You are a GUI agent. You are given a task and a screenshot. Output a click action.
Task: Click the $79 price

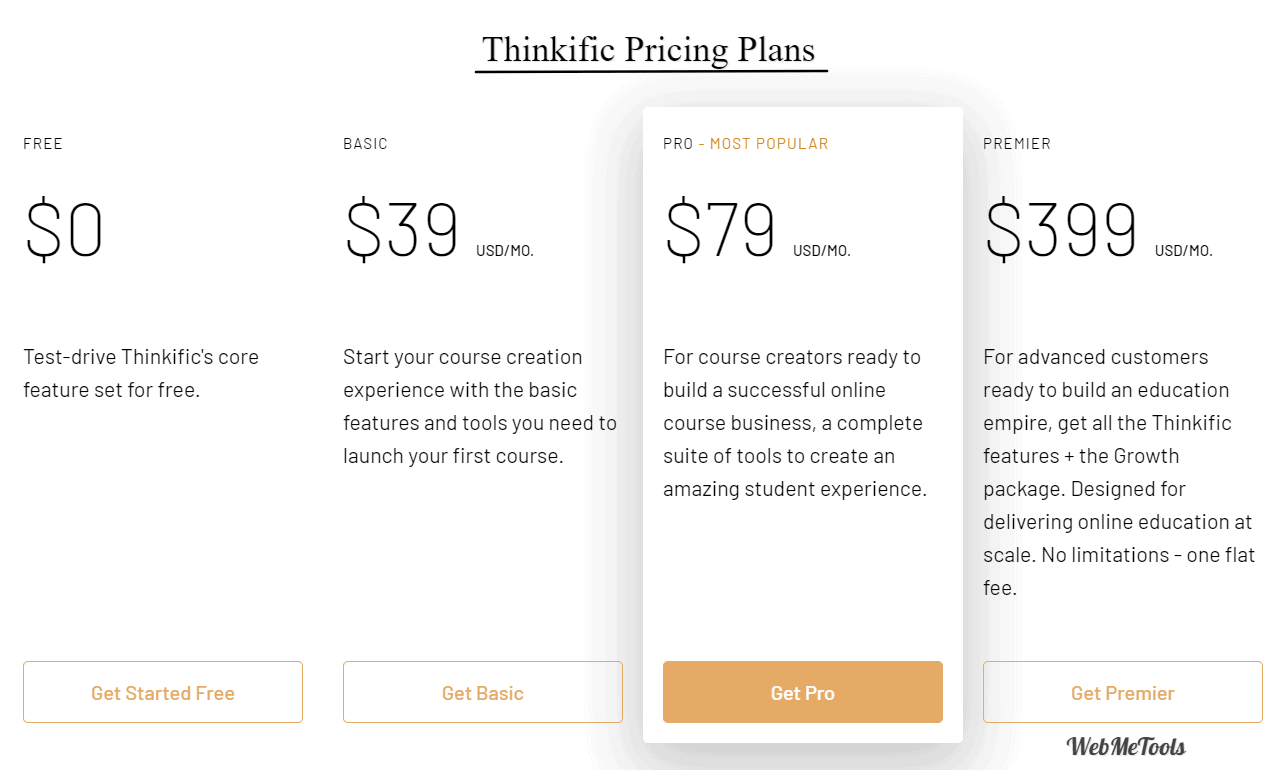click(720, 231)
